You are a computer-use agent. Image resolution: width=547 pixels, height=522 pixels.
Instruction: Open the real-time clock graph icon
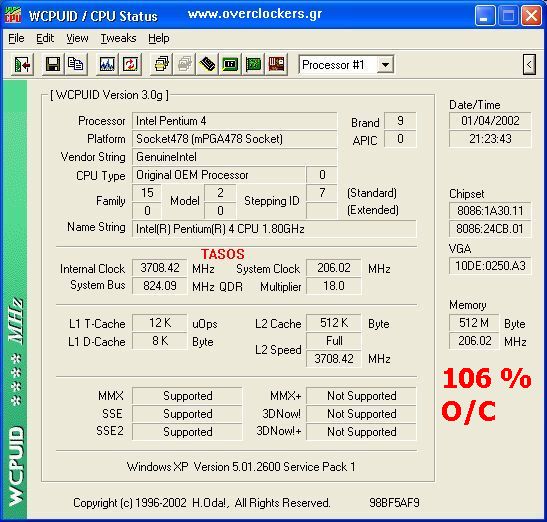tap(107, 65)
